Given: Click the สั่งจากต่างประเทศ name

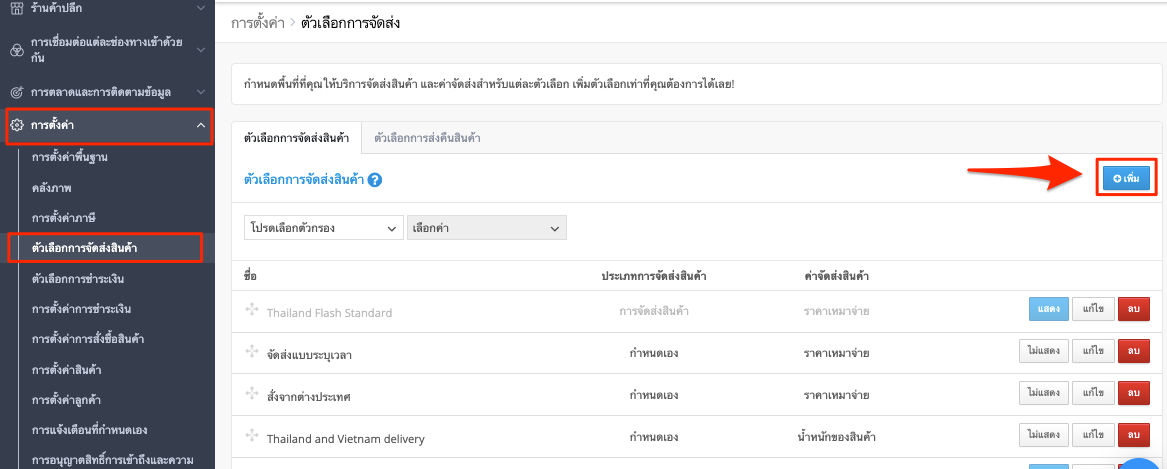Looking at the screenshot, I should 308,397.
